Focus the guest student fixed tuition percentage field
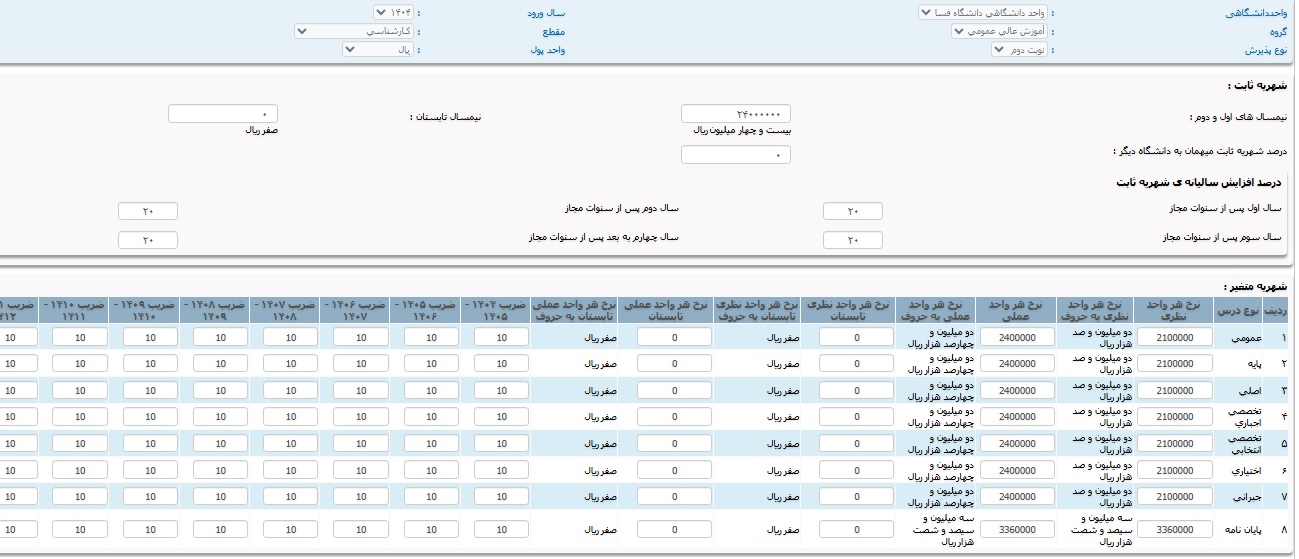Image resolution: width=1299 pixels, height=559 pixels. [735, 155]
